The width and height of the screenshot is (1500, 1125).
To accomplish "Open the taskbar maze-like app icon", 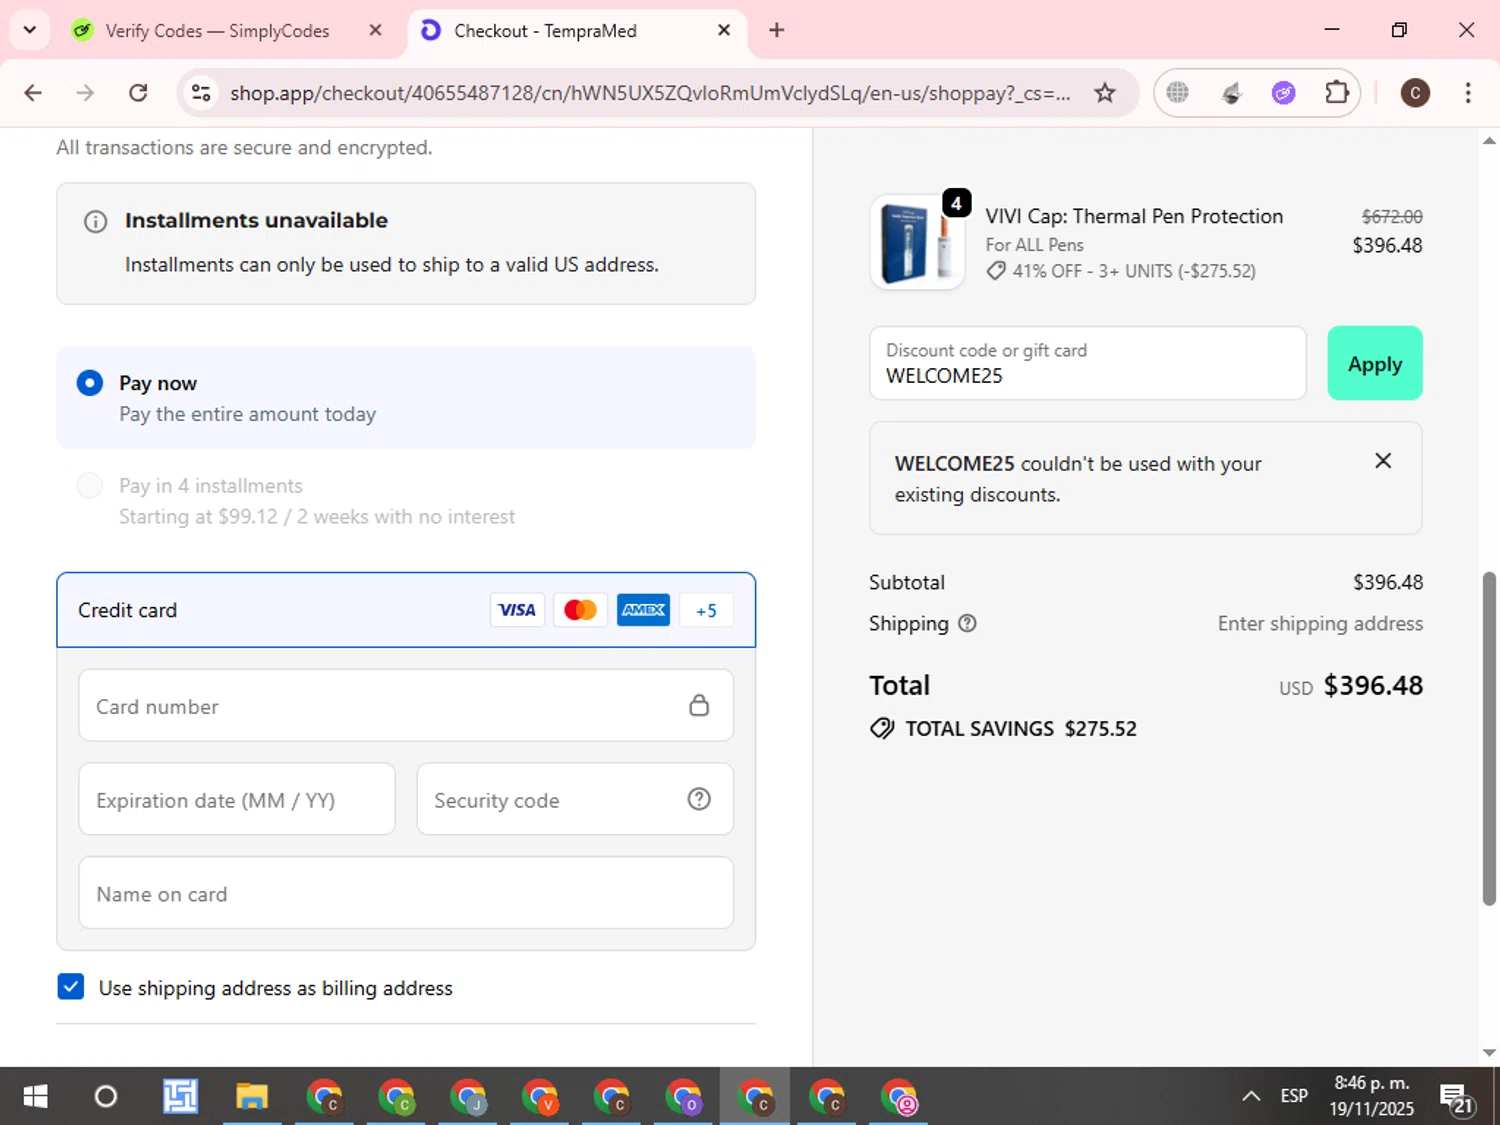I will (x=180, y=1097).
